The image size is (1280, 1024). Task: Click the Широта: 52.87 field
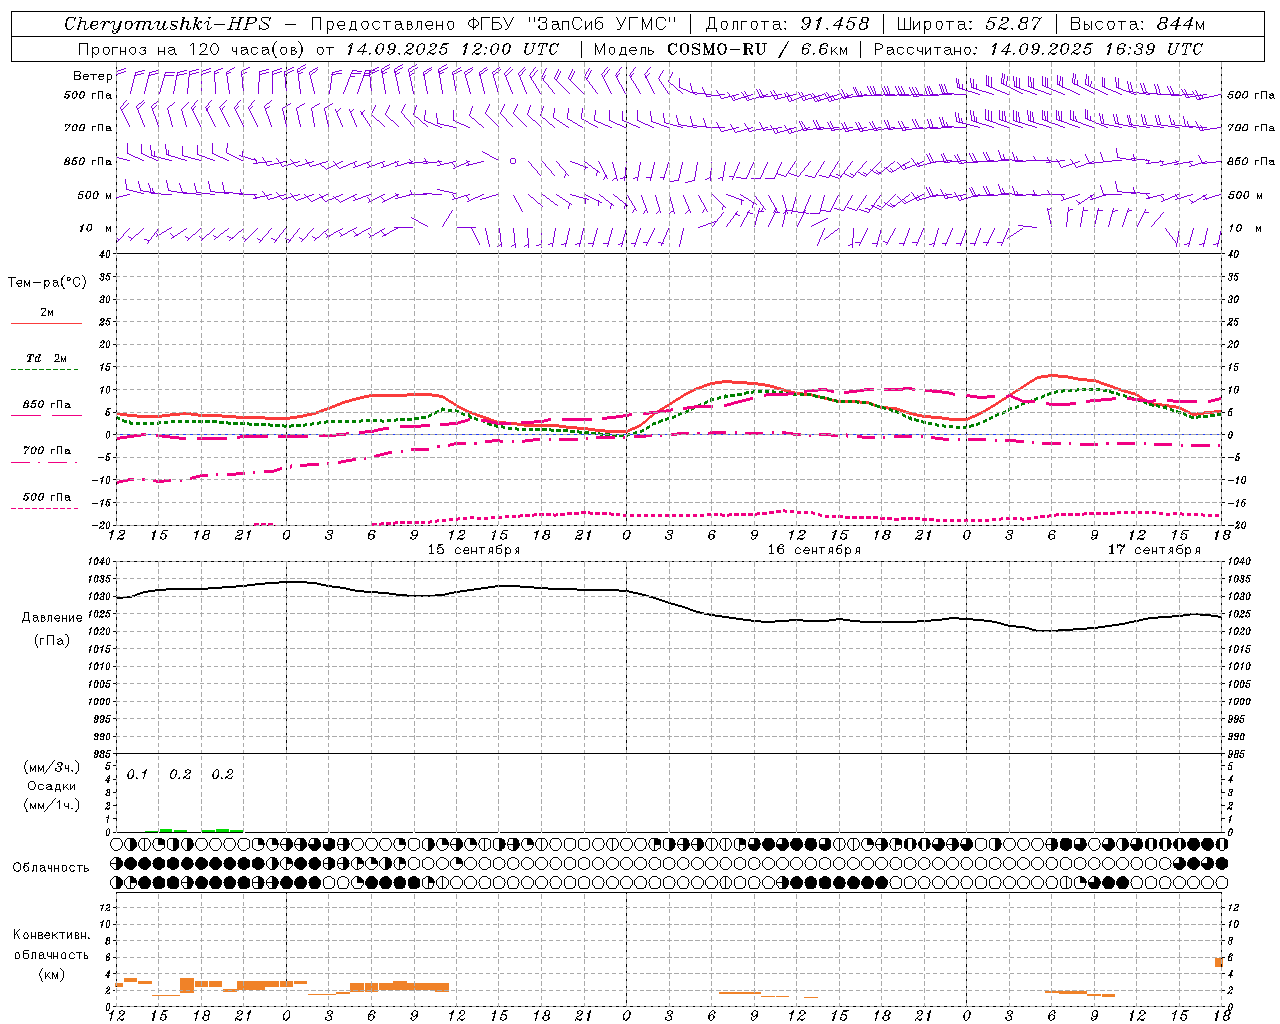[x=969, y=24]
